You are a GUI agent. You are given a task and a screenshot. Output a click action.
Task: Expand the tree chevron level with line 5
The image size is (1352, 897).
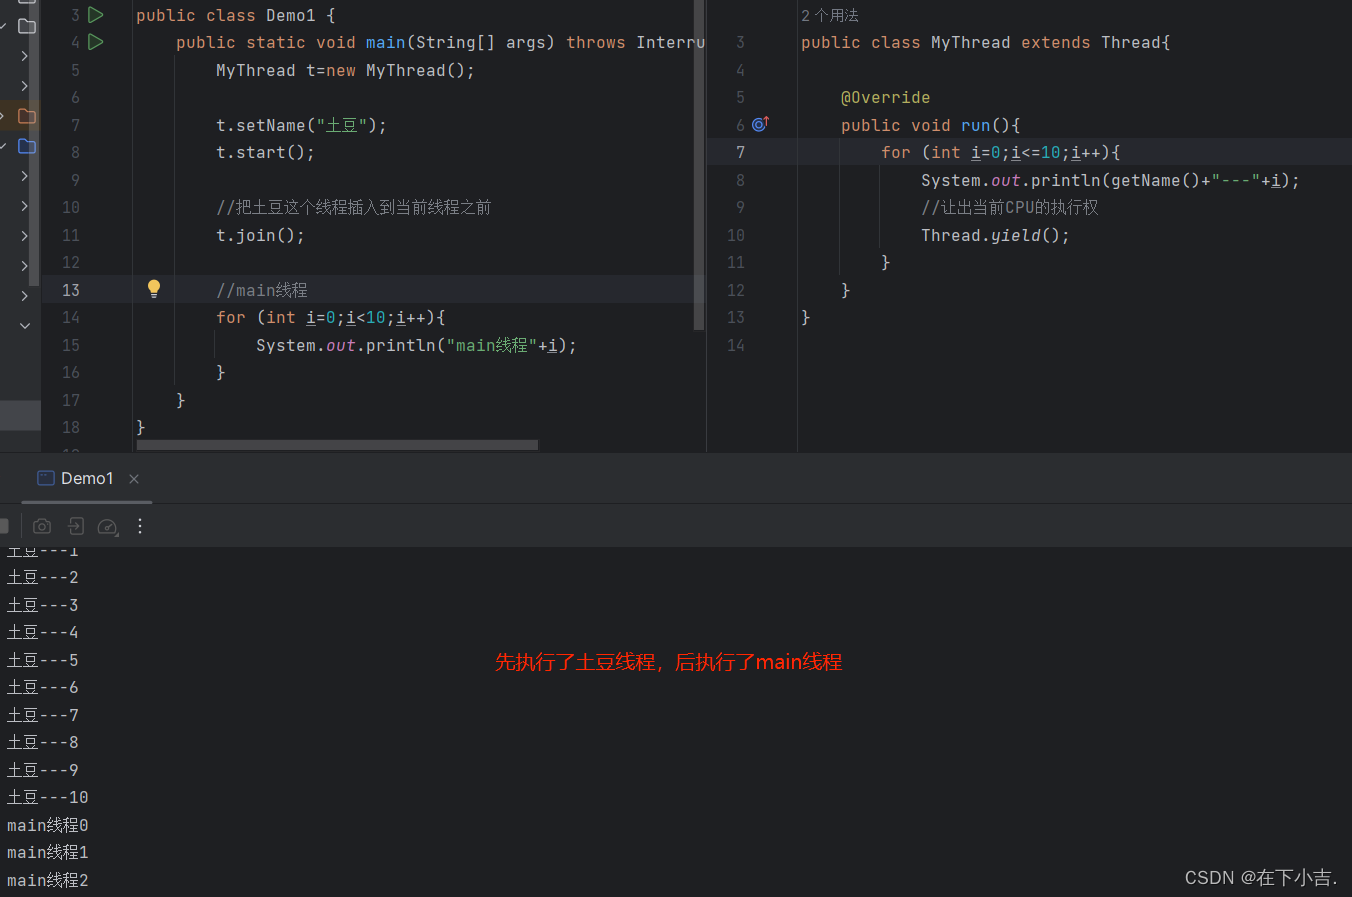point(25,56)
